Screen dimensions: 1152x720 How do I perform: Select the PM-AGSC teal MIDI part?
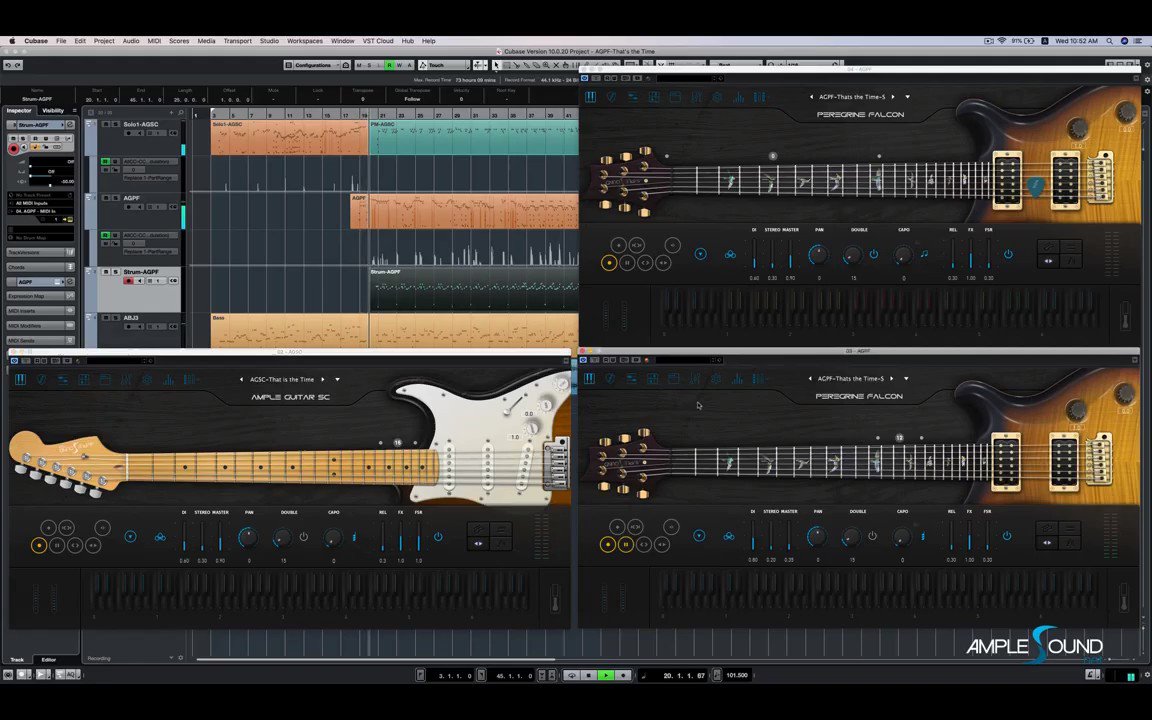click(x=473, y=137)
